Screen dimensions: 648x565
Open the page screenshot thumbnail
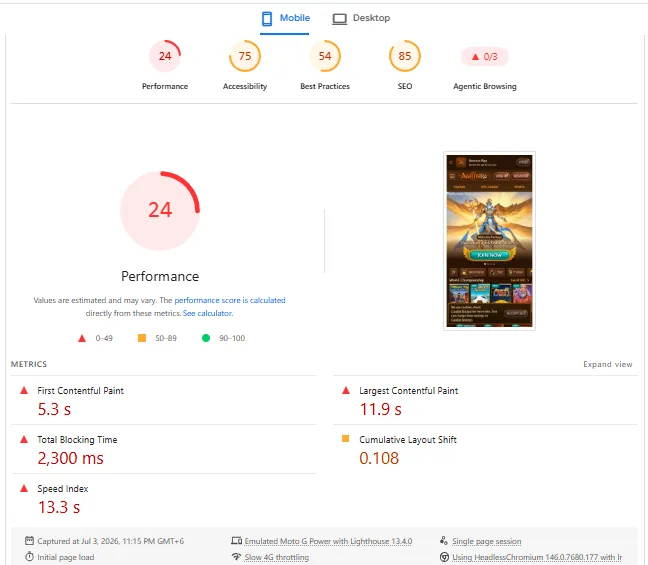(x=489, y=241)
